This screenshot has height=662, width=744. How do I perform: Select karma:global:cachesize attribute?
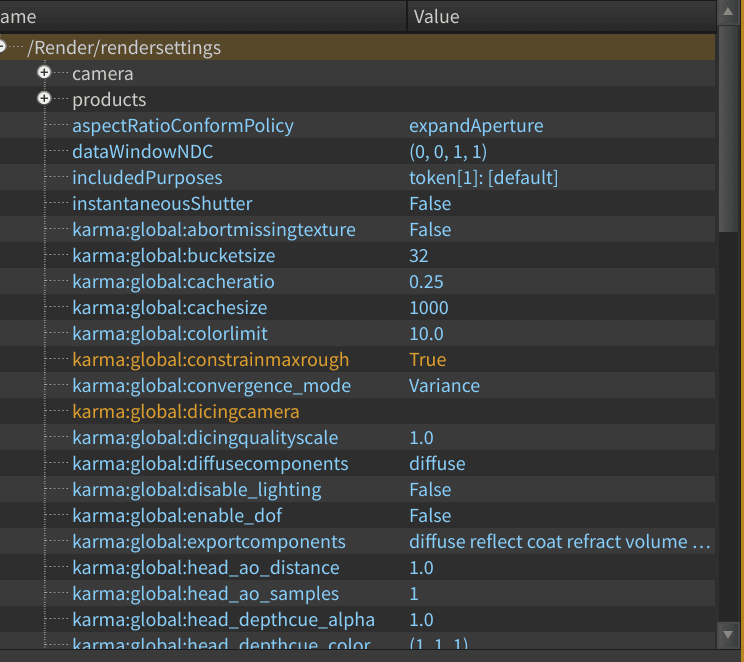pyautogui.click(x=169, y=308)
